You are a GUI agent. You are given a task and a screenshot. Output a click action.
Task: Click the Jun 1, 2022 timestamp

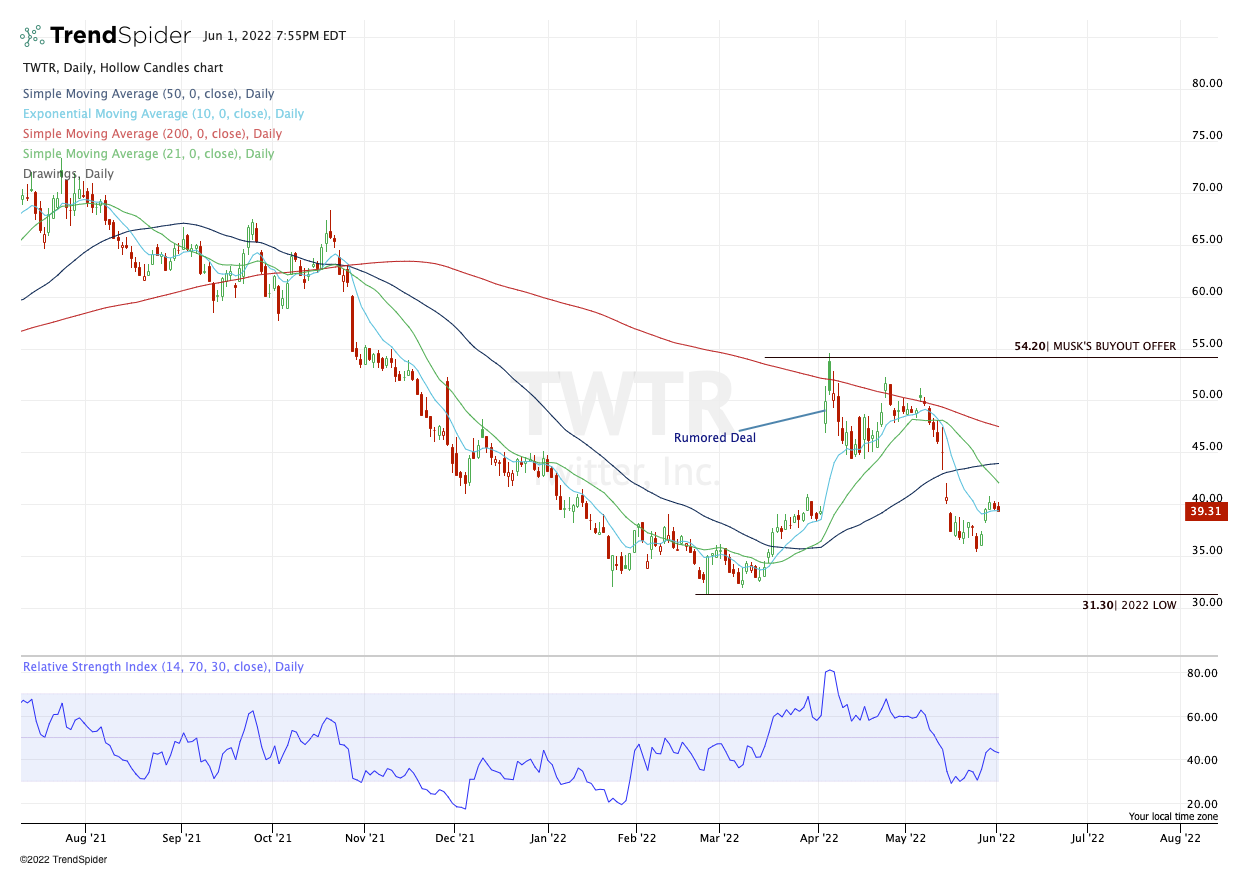(274, 36)
